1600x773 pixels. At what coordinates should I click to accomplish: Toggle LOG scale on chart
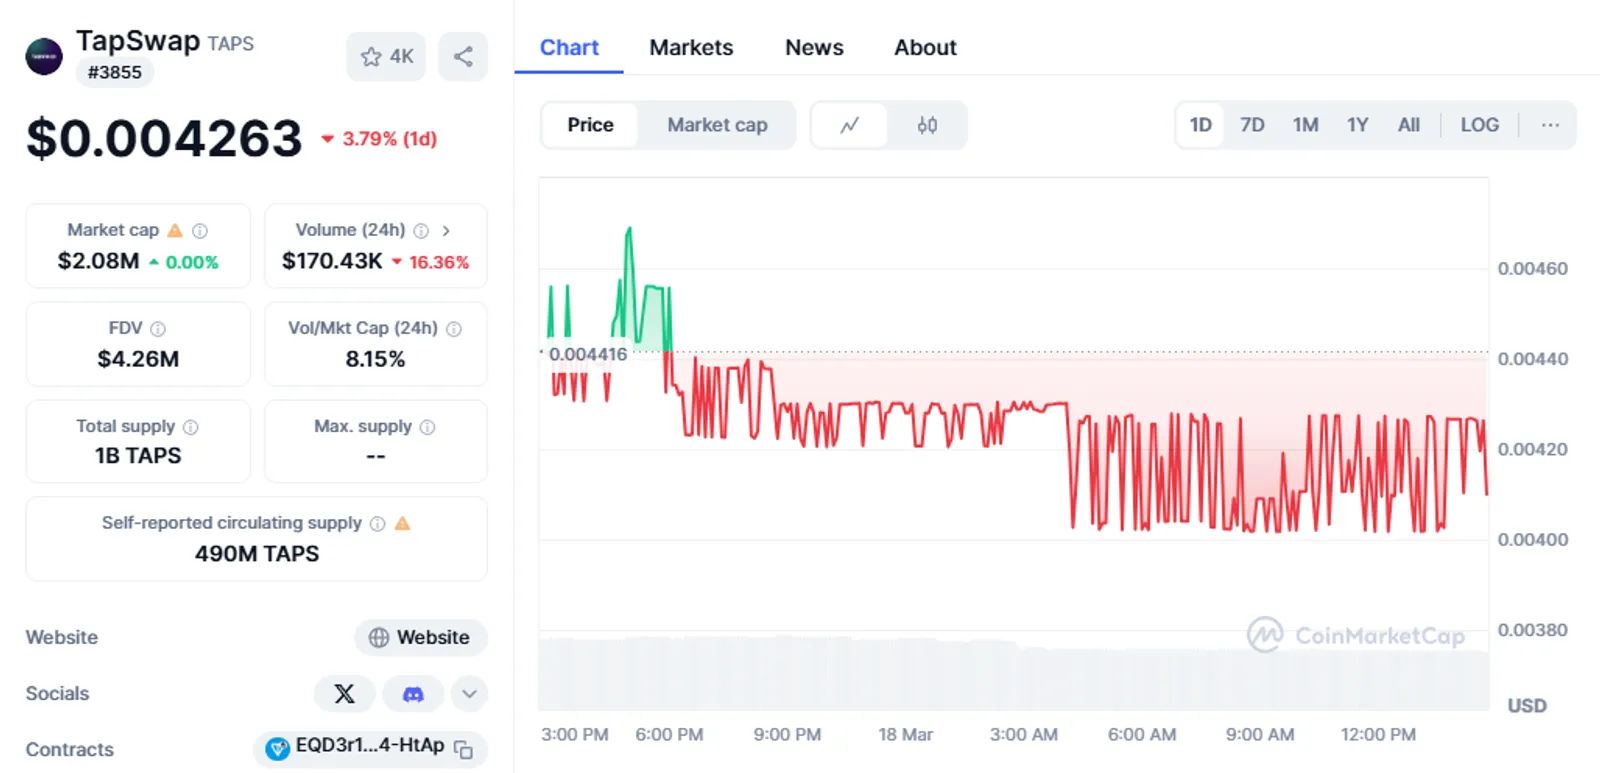[x=1479, y=125]
